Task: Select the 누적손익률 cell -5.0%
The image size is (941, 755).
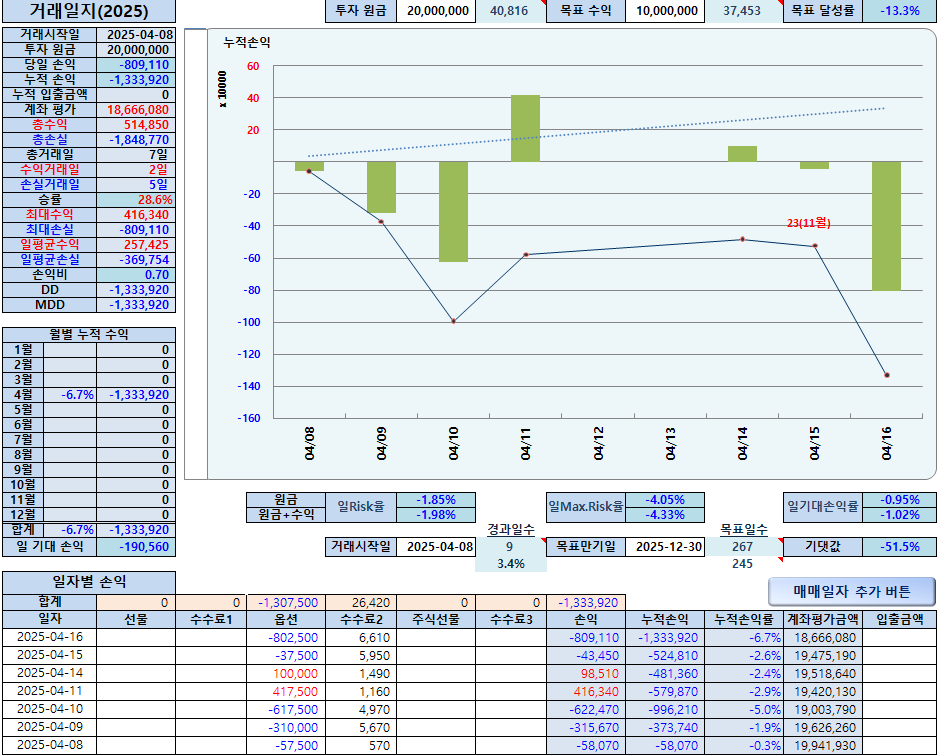Action: pos(744,709)
